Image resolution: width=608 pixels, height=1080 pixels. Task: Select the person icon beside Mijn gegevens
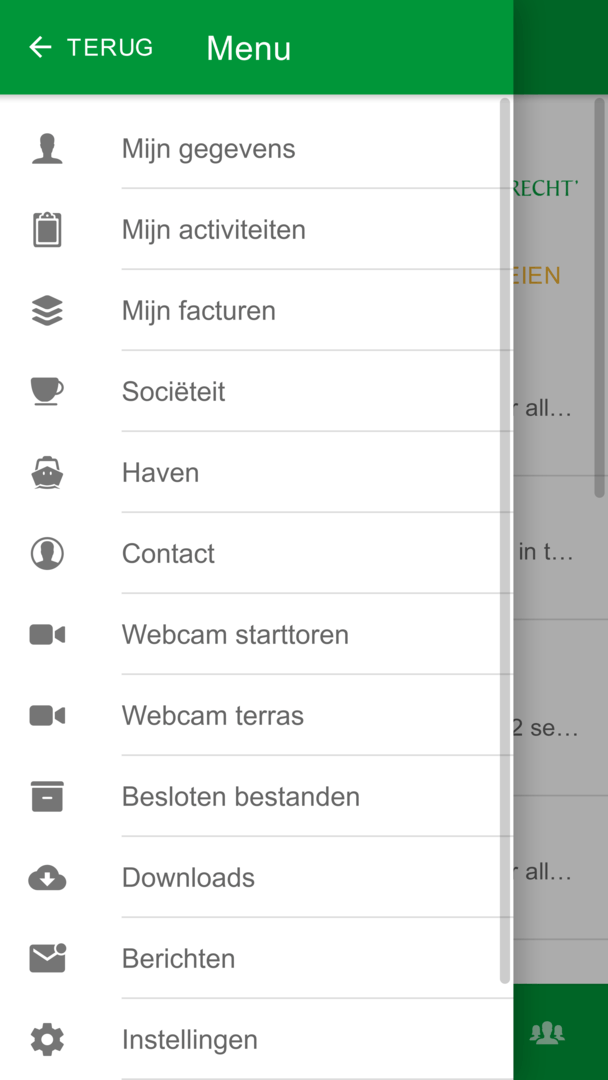[47, 147]
